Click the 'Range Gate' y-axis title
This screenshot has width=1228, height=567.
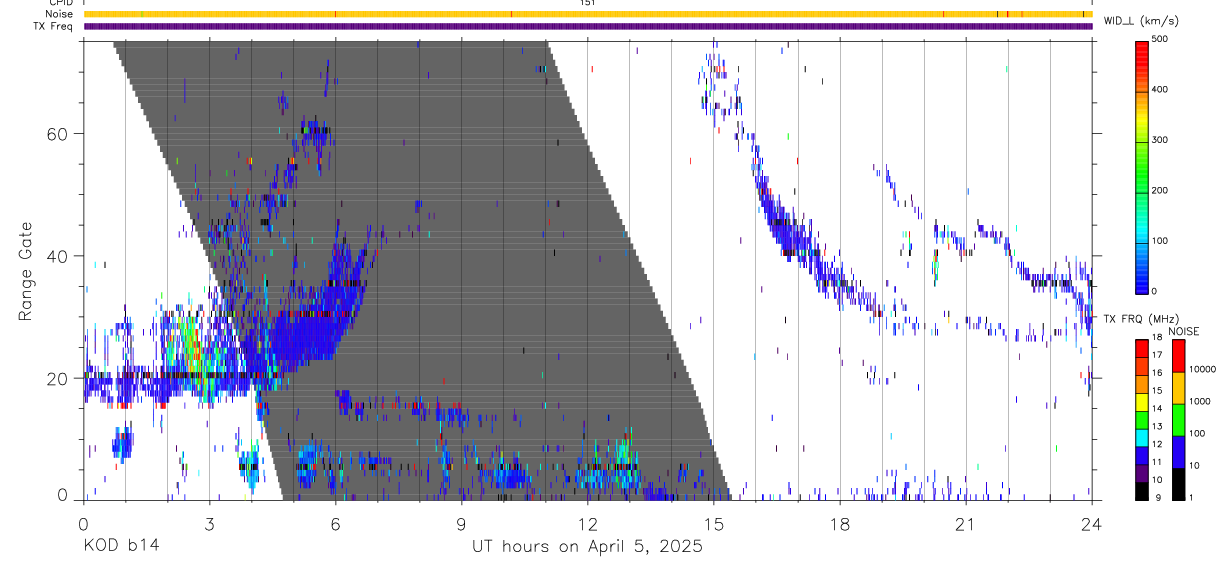[x=27, y=272]
